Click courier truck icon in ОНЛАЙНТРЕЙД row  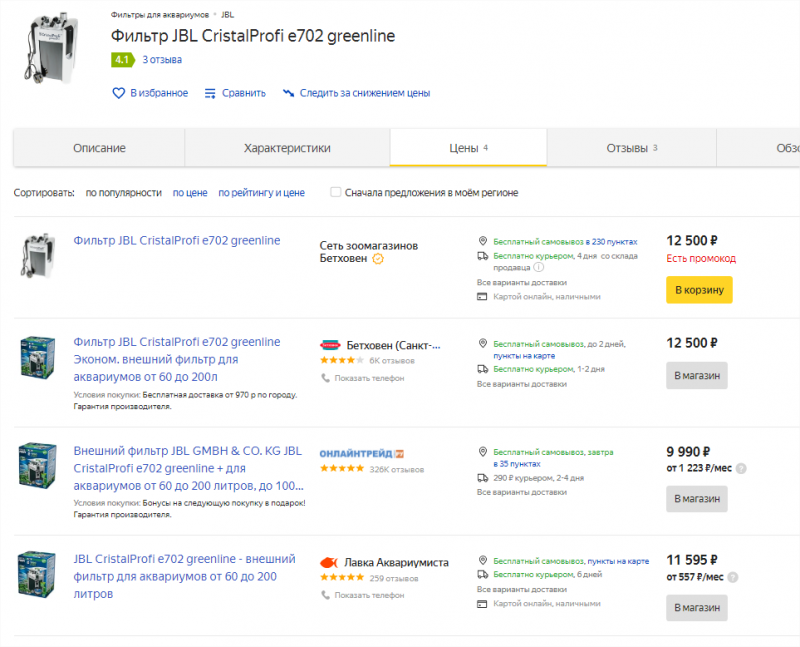(482, 478)
